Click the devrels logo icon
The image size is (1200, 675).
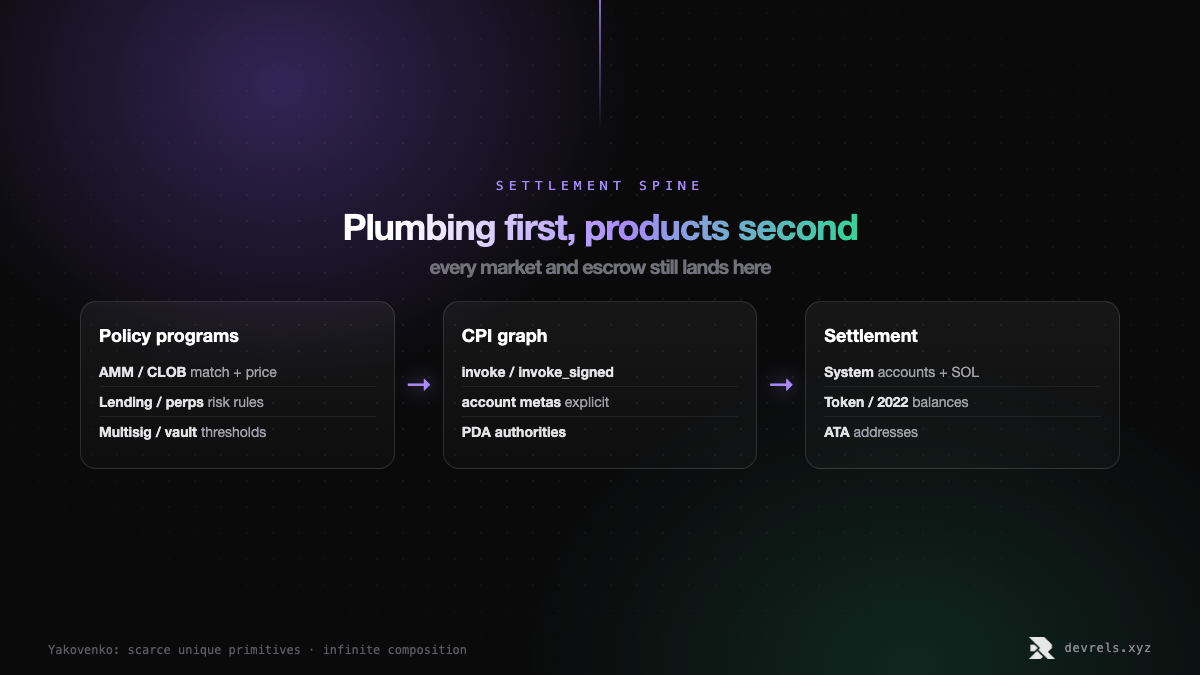pyautogui.click(x=1041, y=648)
